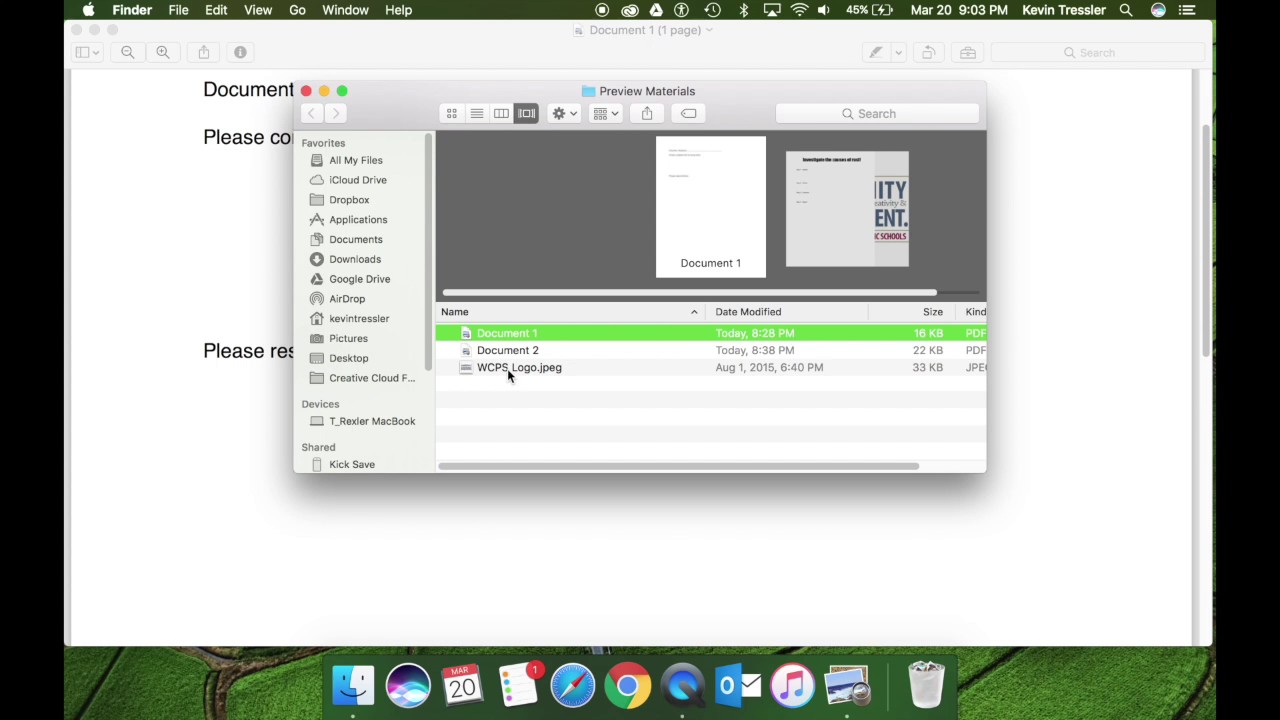
Task: Sort files by Name column
Action: 571,312
